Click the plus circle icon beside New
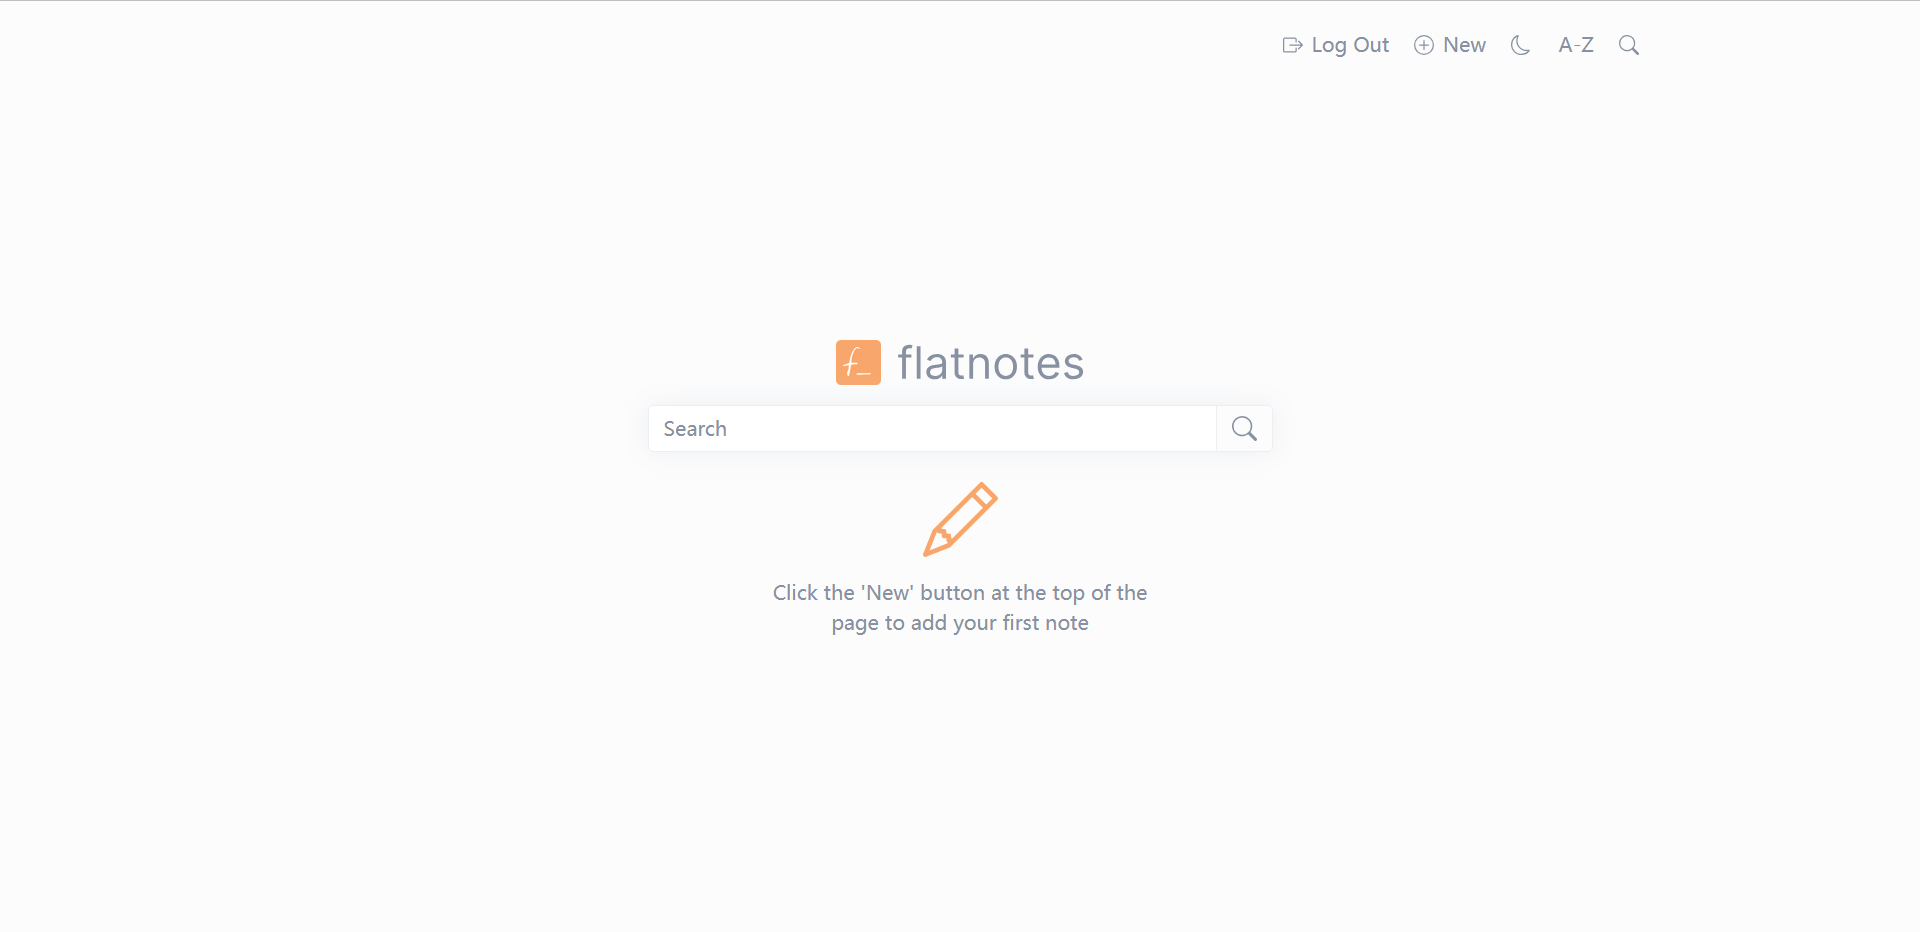The height and width of the screenshot is (932, 1920). pyautogui.click(x=1424, y=45)
